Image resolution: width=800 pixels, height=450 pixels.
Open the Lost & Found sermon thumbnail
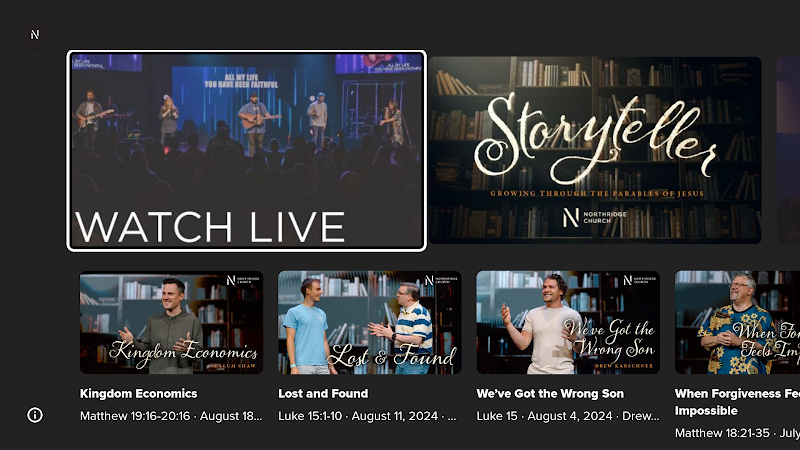369,322
